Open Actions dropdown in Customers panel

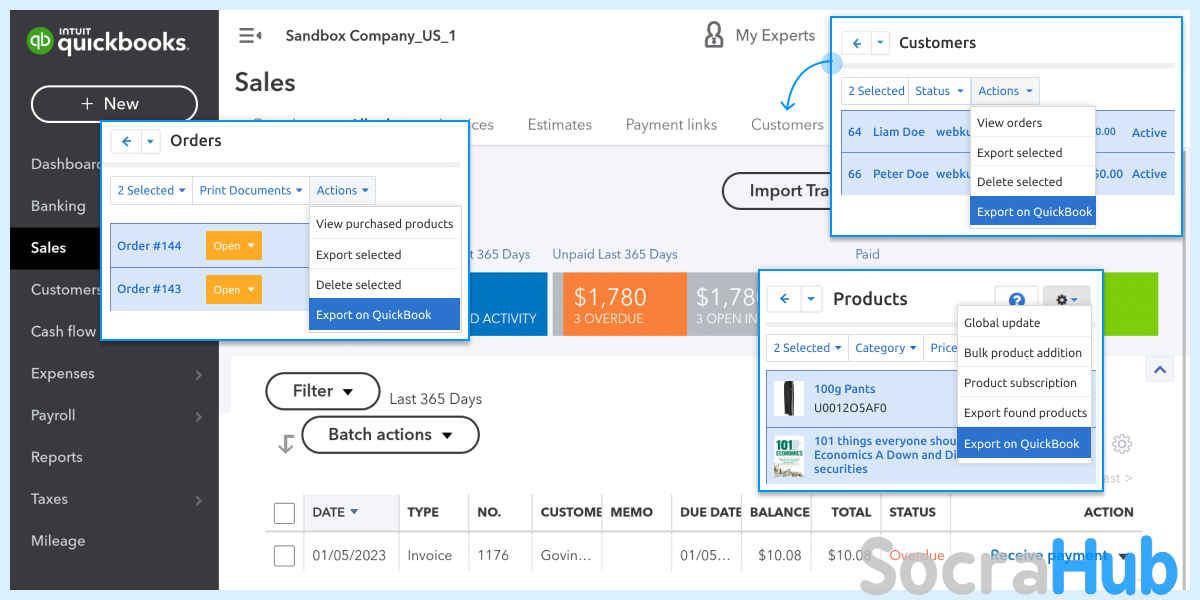point(1005,91)
